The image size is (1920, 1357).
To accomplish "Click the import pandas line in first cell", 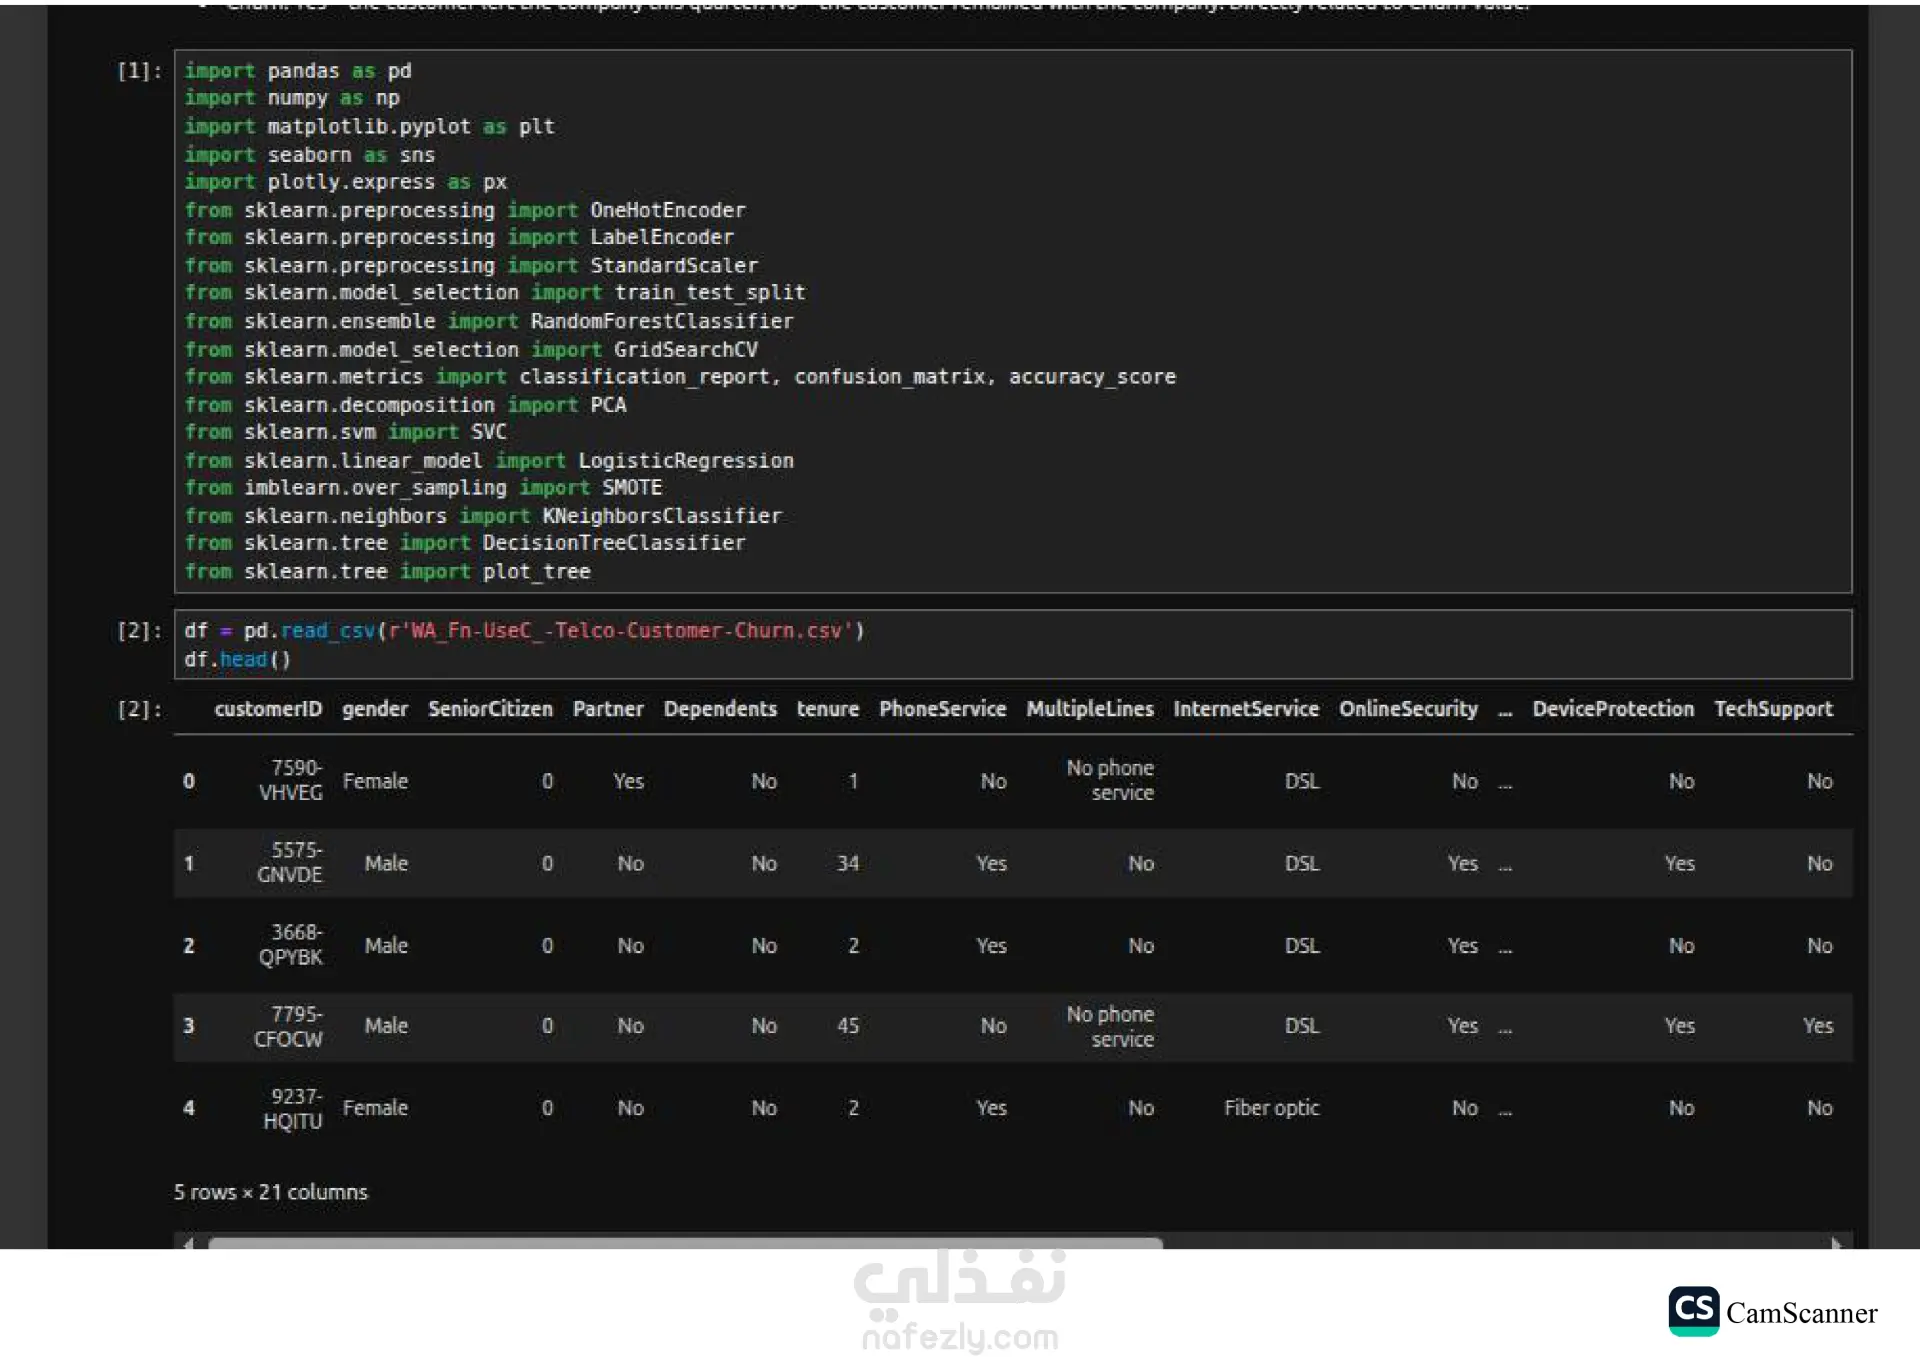I will [298, 71].
